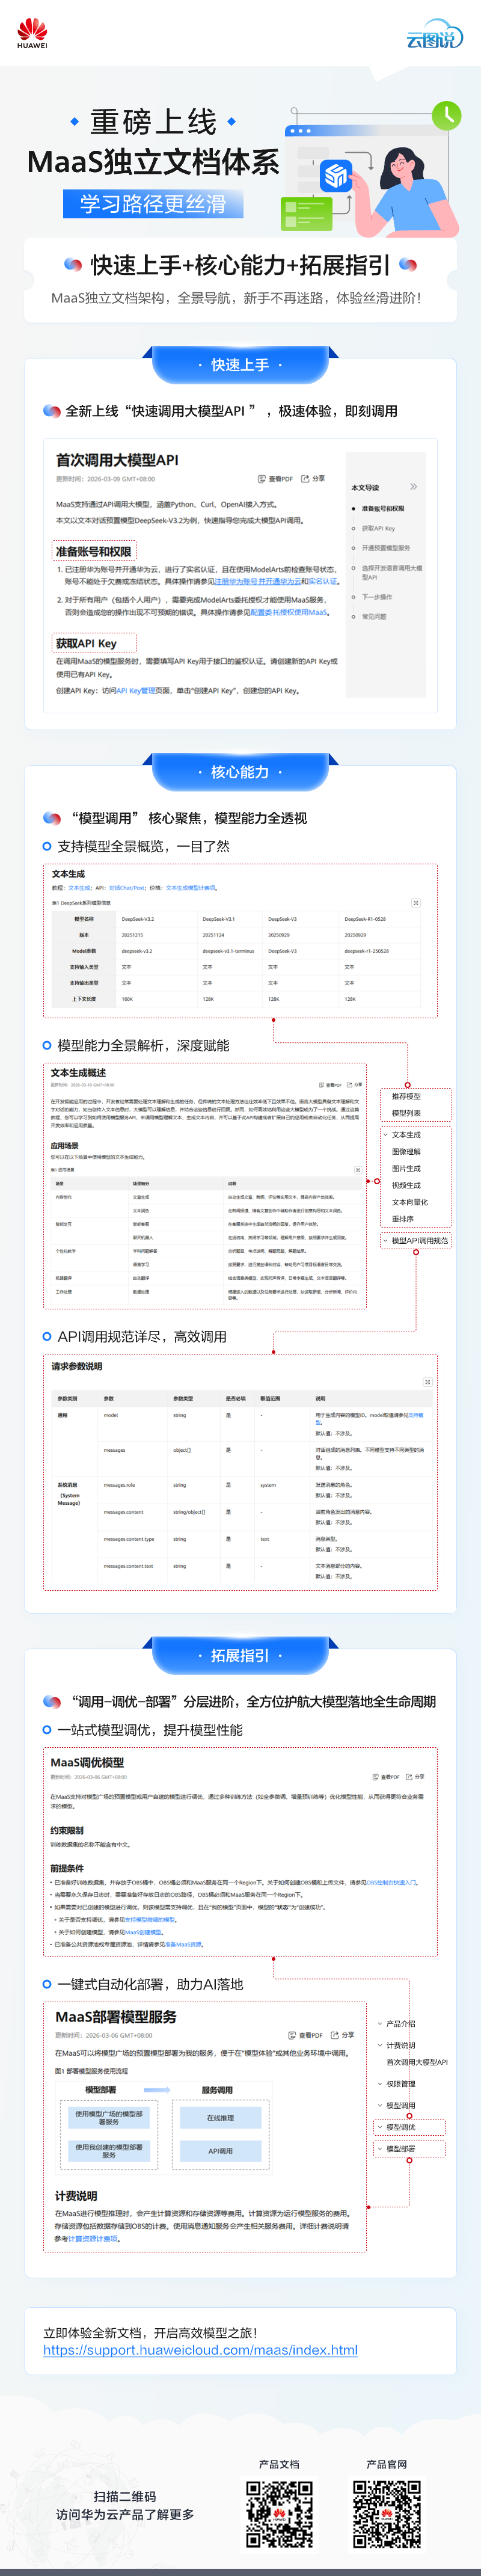Click 分享 in 文本生成概述 doc
This screenshot has width=481, height=2576.
[356, 1084]
